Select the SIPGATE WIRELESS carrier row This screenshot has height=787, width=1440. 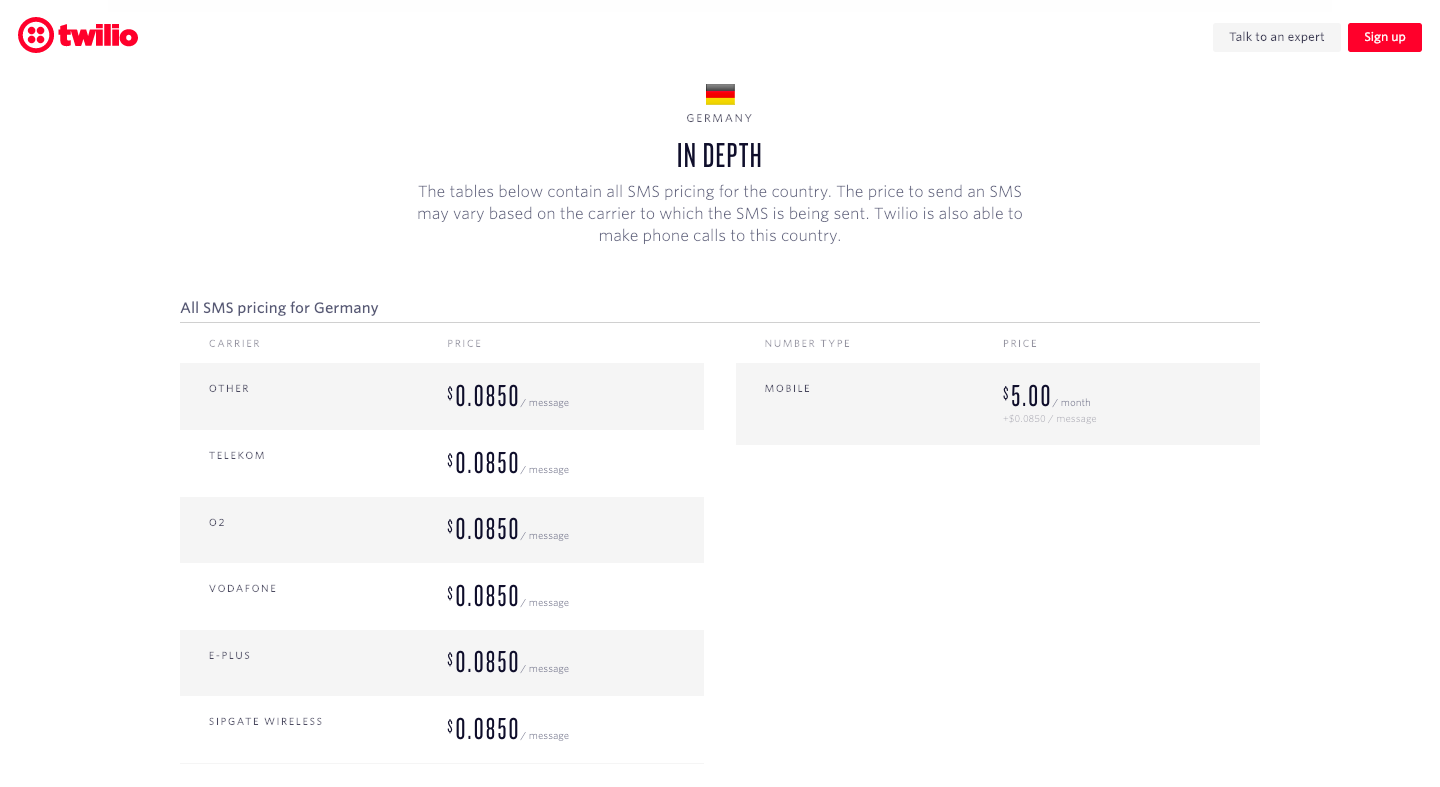(441, 729)
